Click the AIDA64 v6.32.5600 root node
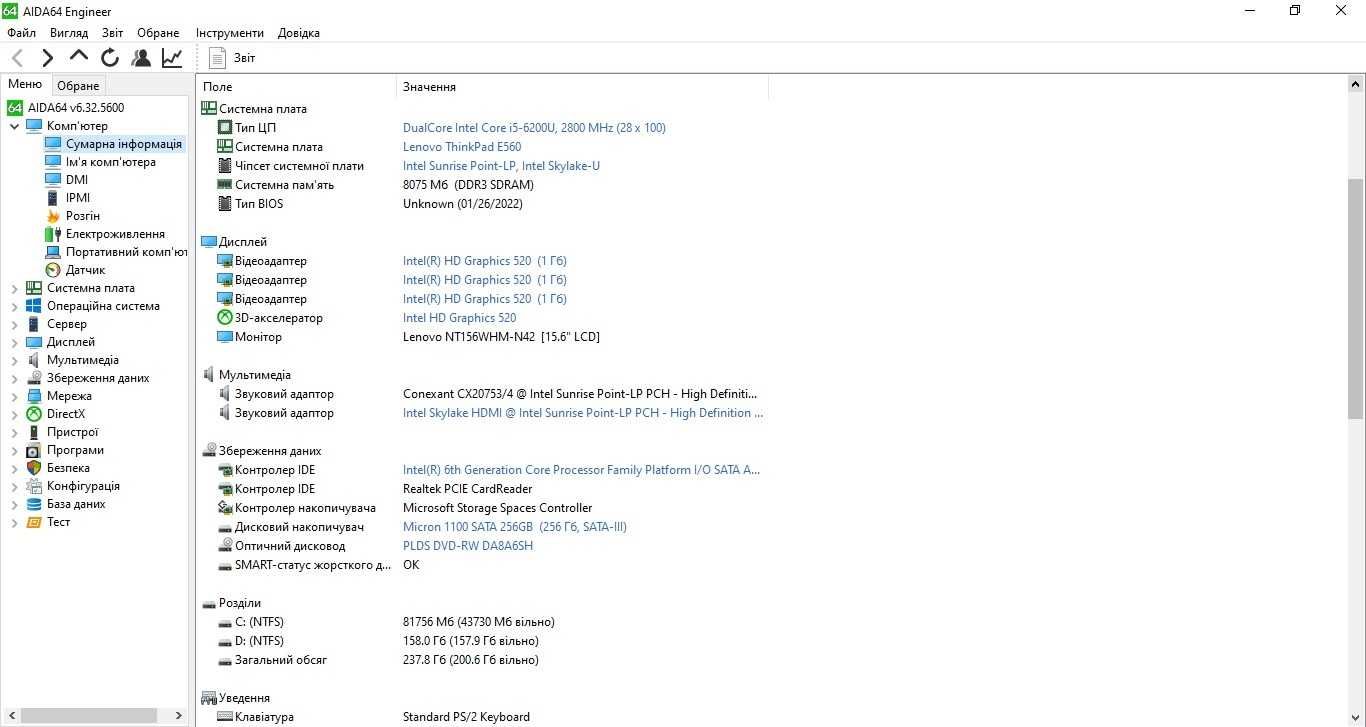The width and height of the screenshot is (1366, 727). click(76, 108)
